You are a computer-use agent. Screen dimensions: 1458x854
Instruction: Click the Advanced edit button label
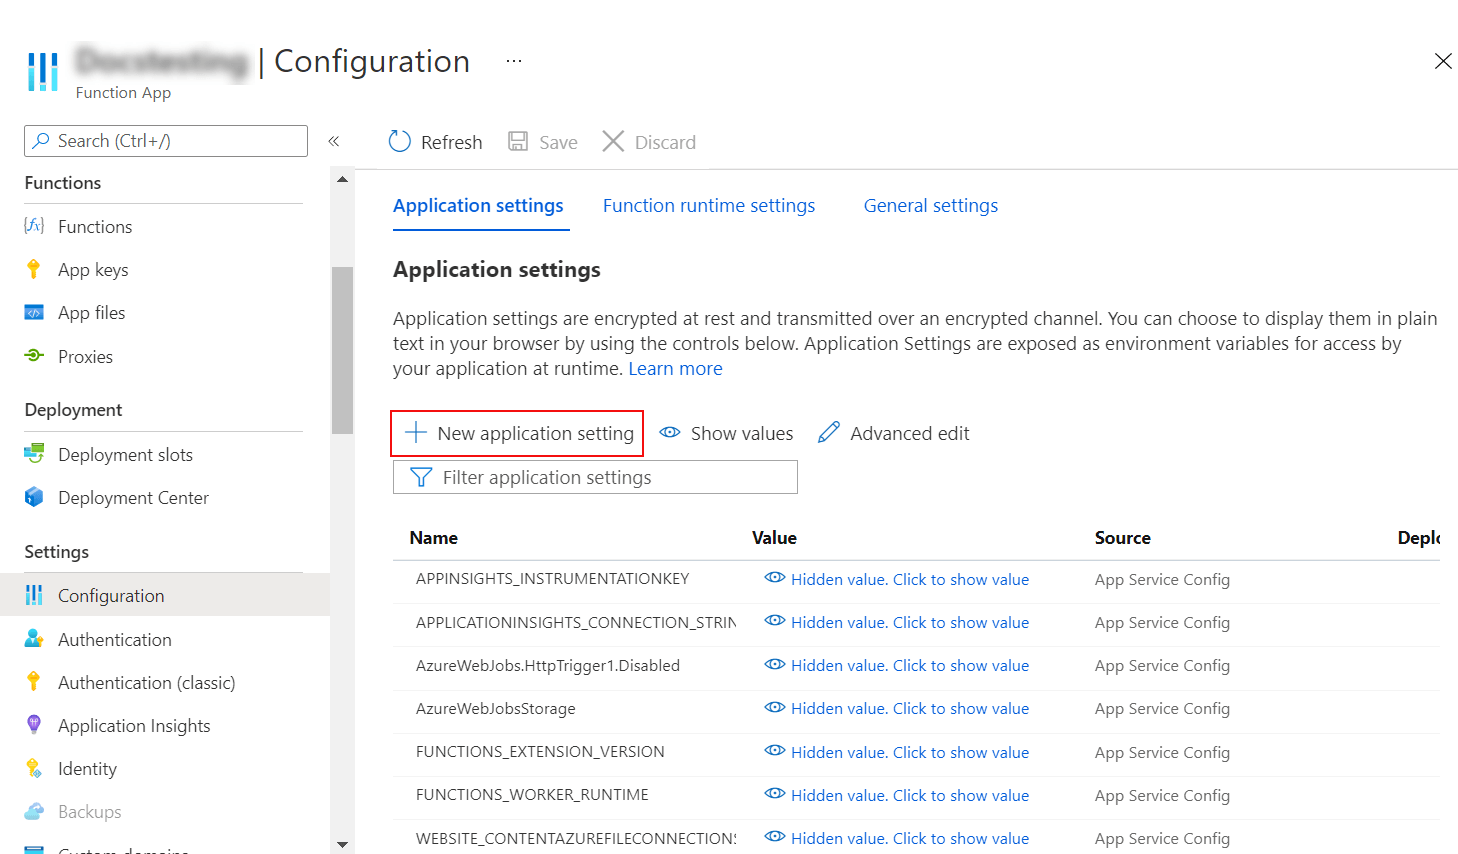[x=910, y=433]
